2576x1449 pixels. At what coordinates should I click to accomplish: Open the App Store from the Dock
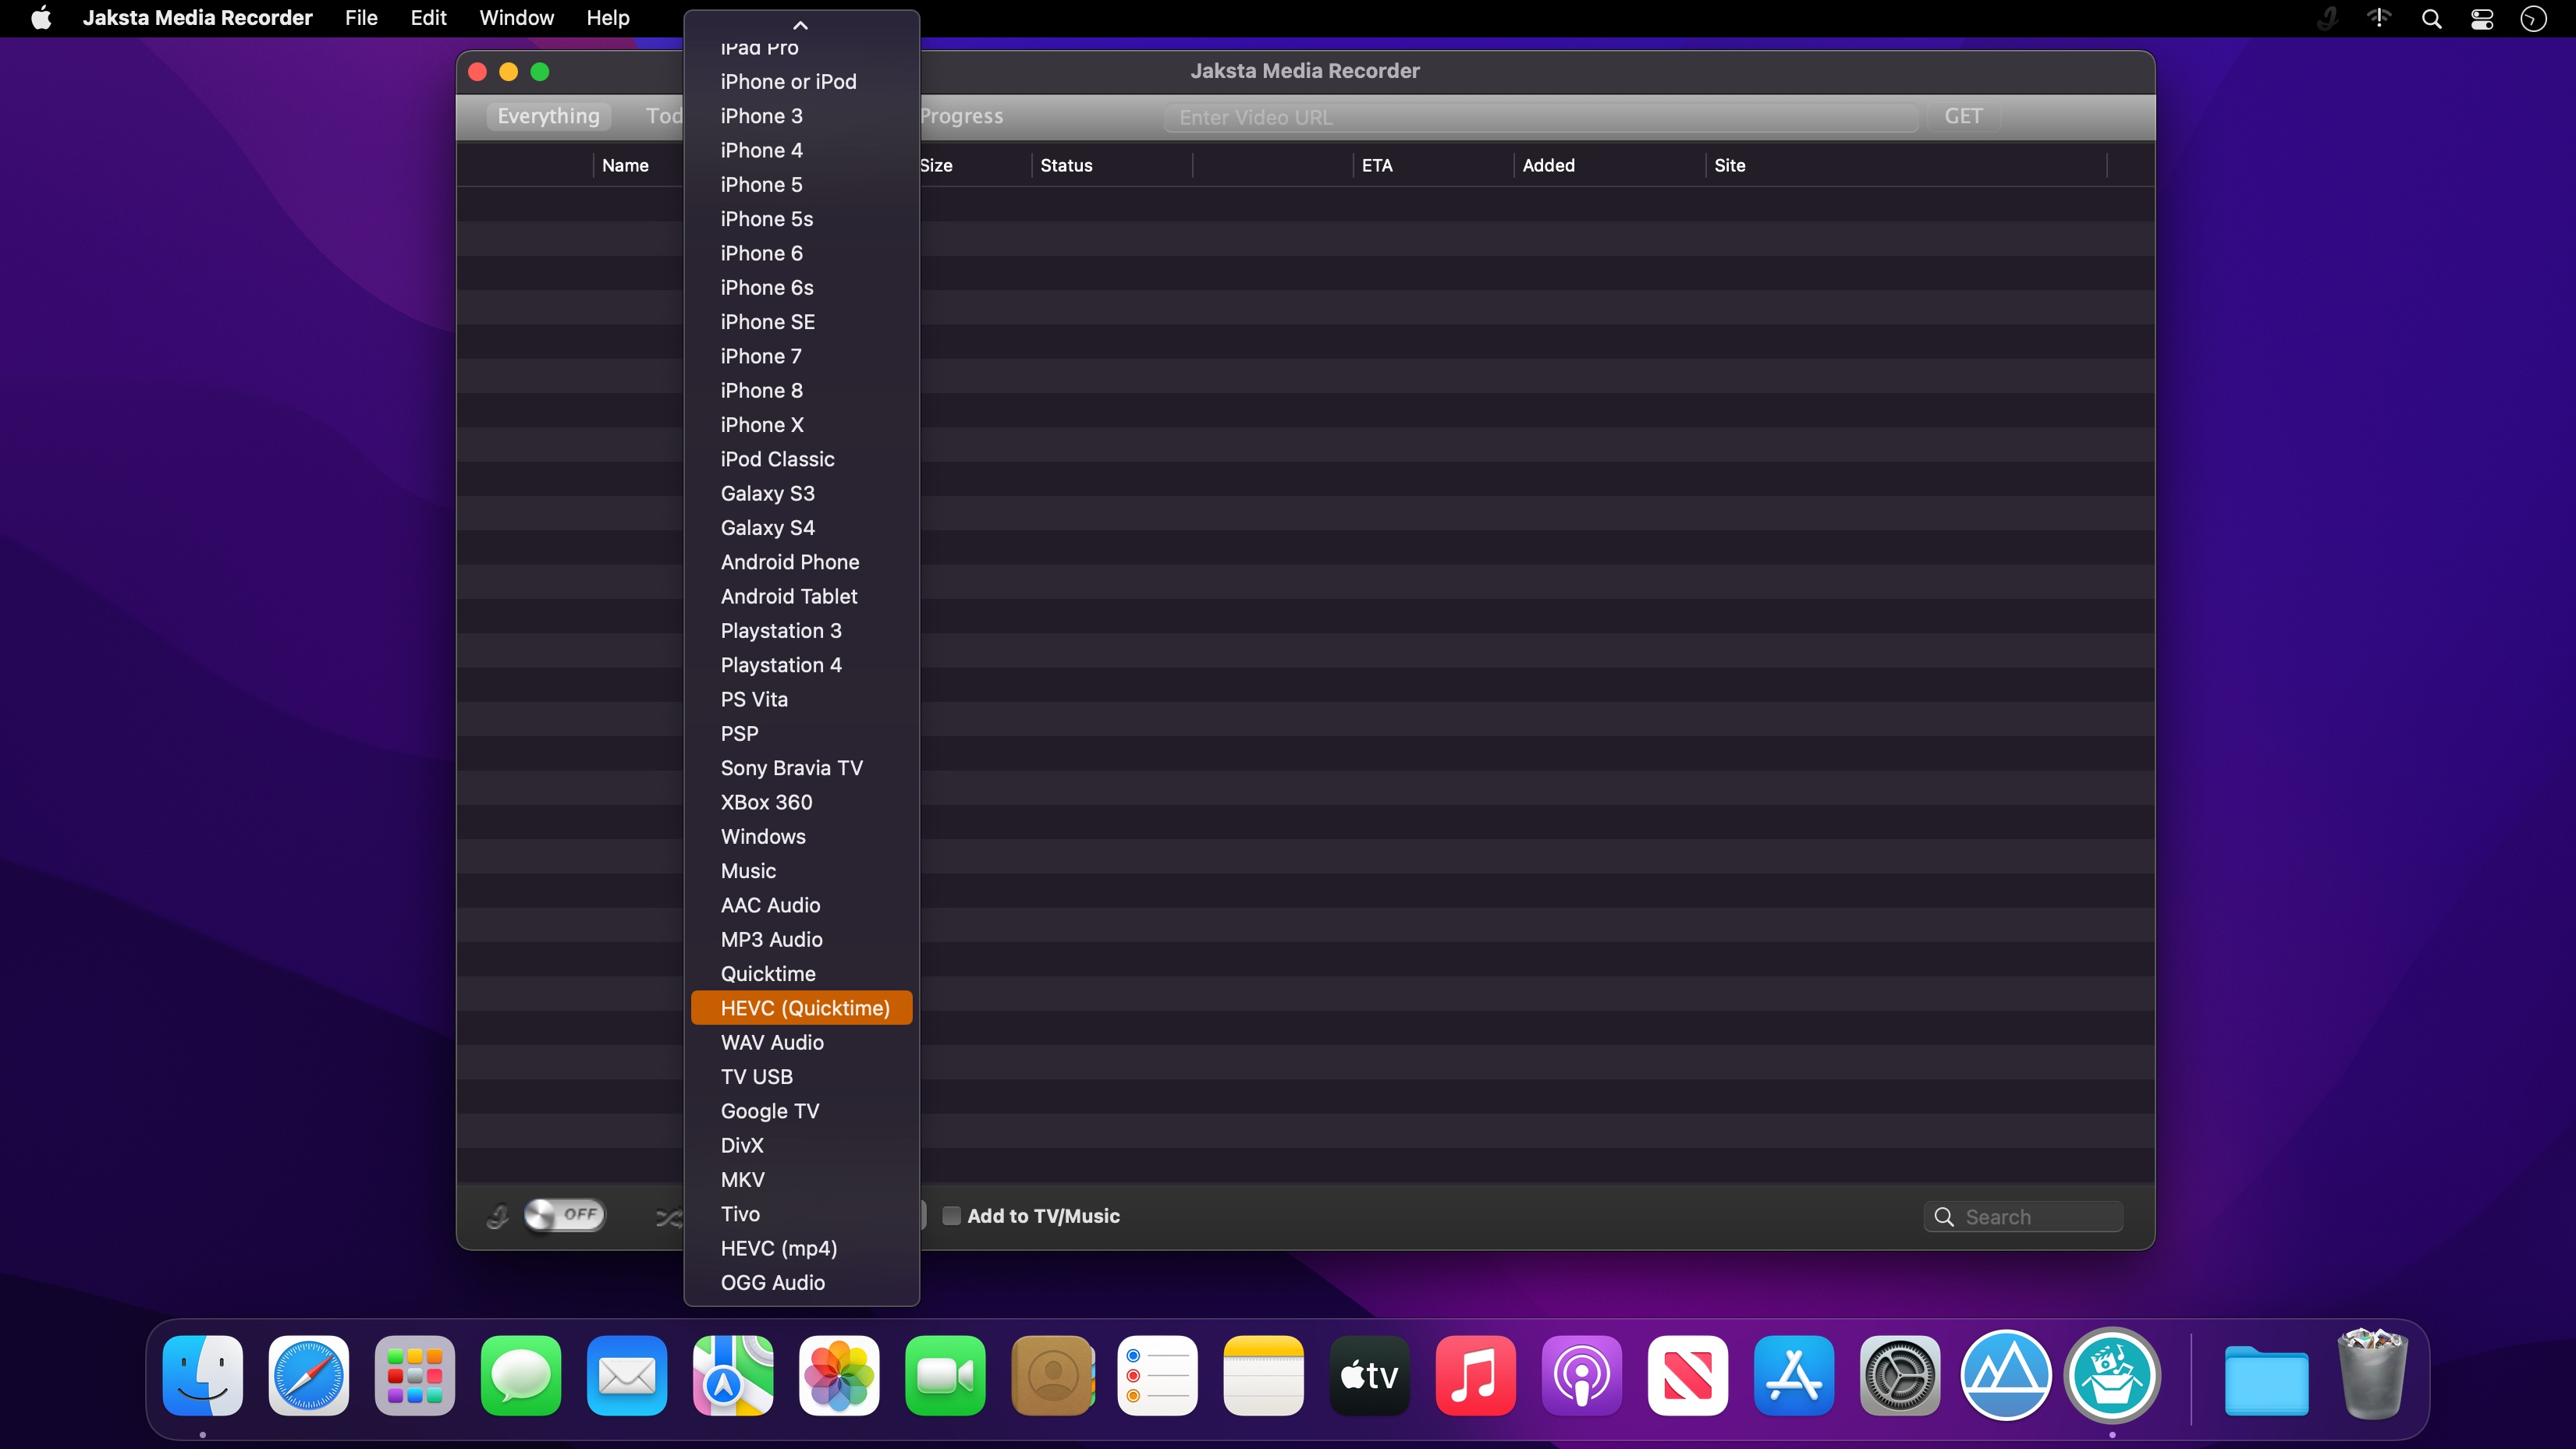(x=1793, y=1375)
